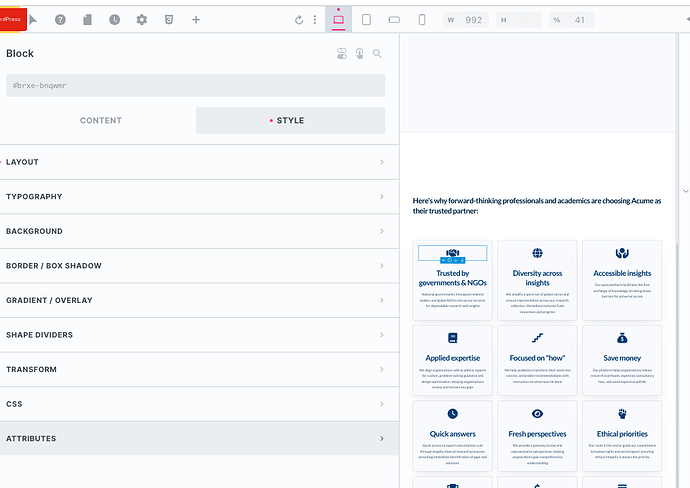This screenshot has height=488, width=690.
Task: Click the clock icon above Quick answers
Action: pyautogui.click(x=452, y=414)
